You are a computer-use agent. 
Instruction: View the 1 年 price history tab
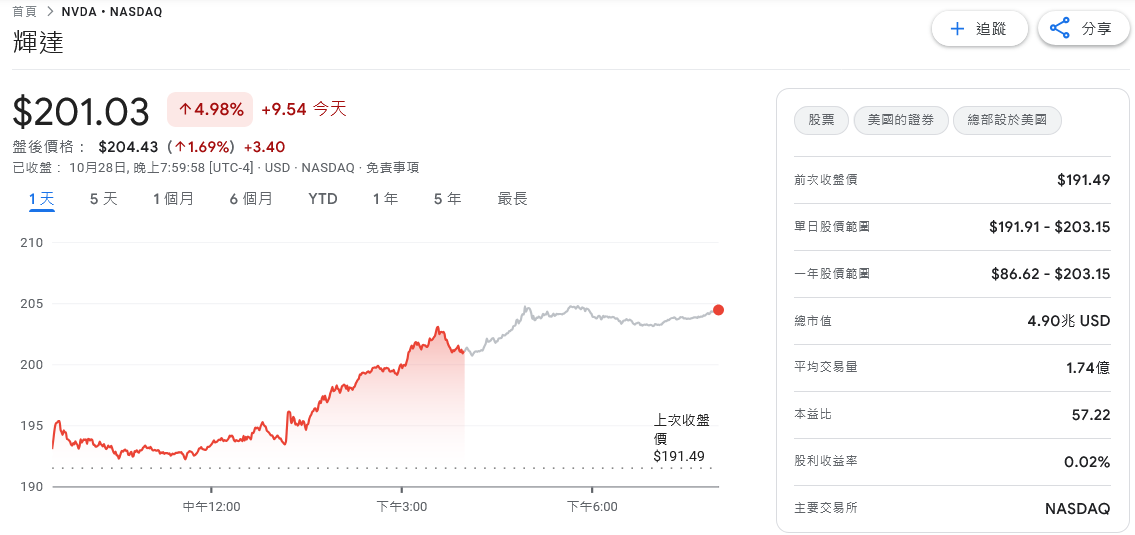tap(385, 199)
